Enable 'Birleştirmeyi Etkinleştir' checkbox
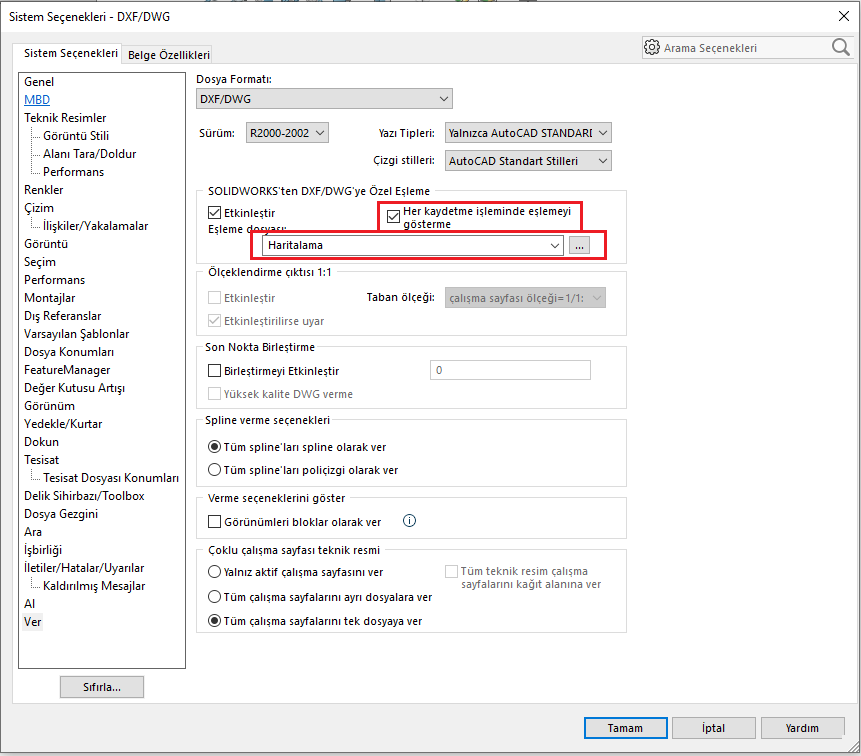The width and height of the screenshot is (861, 756). coord(214,371)
